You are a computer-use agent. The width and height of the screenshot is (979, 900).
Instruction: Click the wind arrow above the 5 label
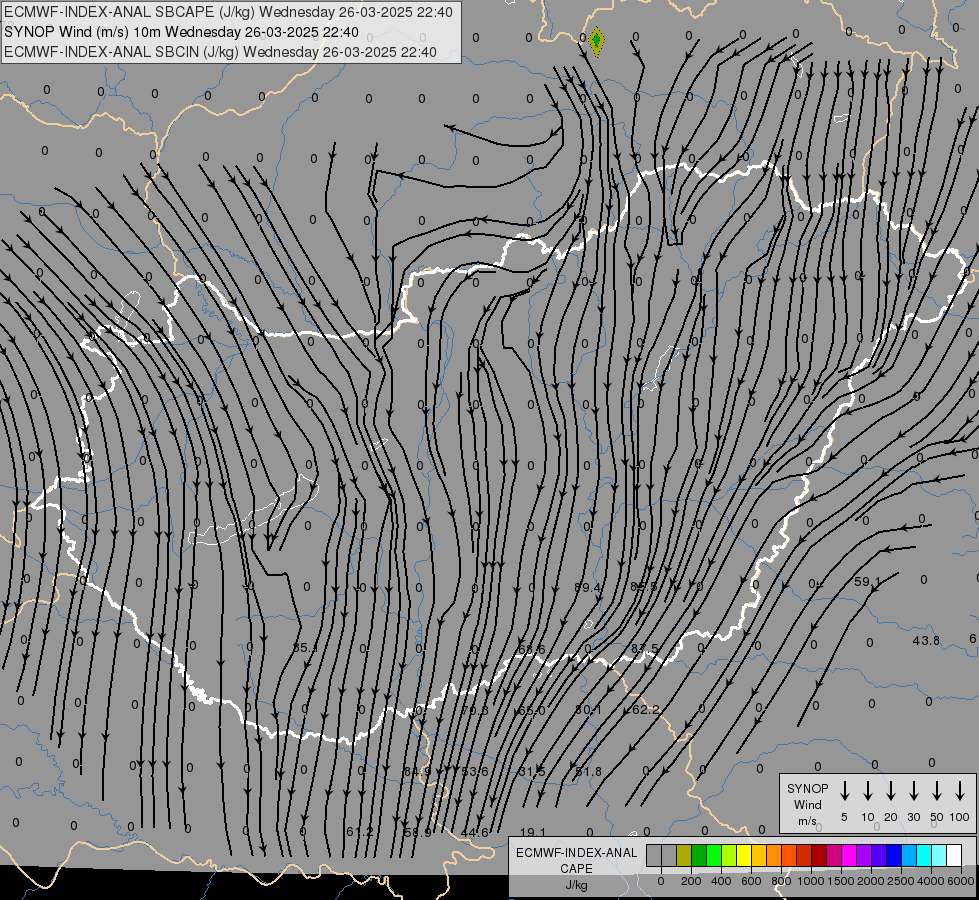coord(844,791)
